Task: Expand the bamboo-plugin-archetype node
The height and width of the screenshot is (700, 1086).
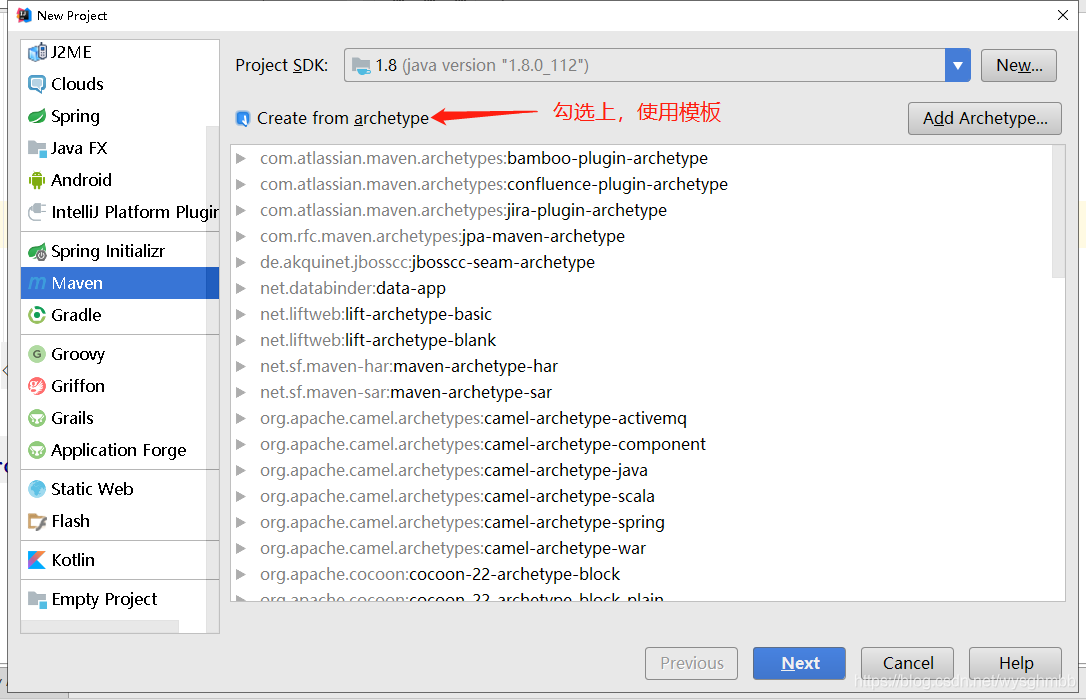Action: pos(241,159)
